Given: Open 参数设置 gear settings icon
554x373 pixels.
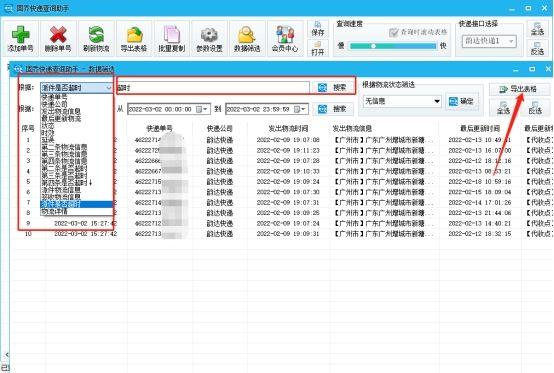Looking at the screenshot, I should (209, 38).
